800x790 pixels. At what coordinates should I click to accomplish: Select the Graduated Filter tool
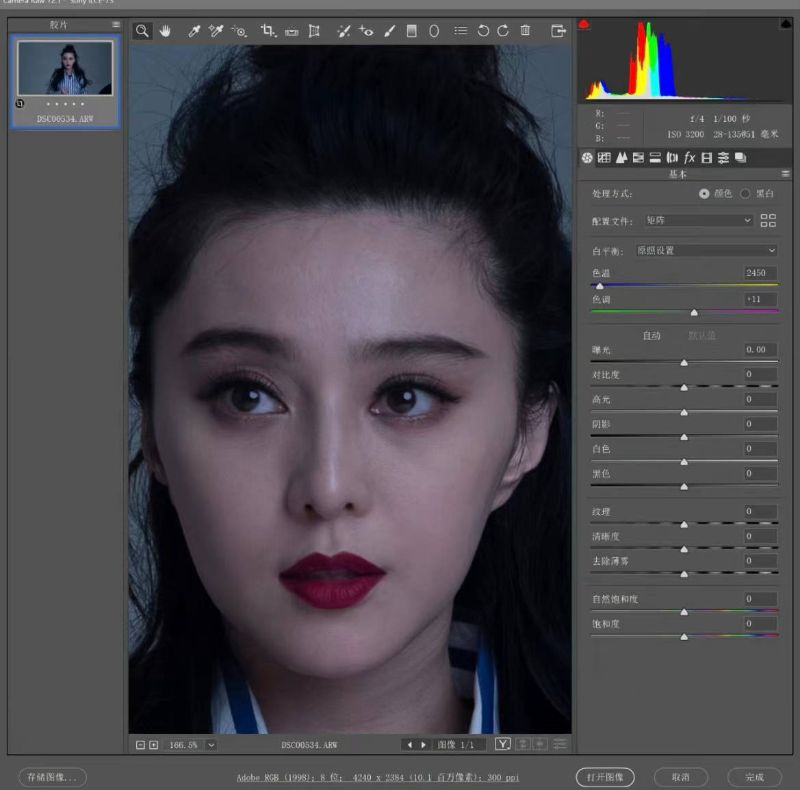coord(411,31)
